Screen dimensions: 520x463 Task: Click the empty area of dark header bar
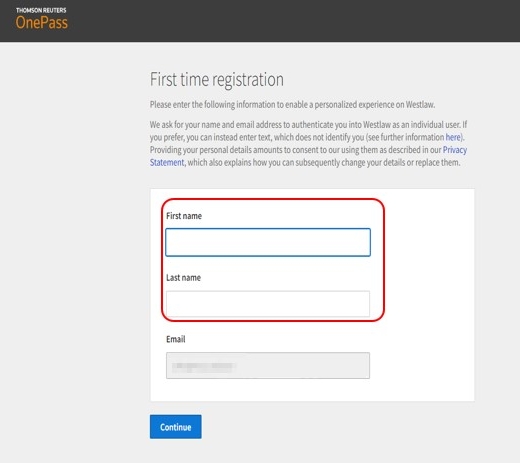click(293, 21)
